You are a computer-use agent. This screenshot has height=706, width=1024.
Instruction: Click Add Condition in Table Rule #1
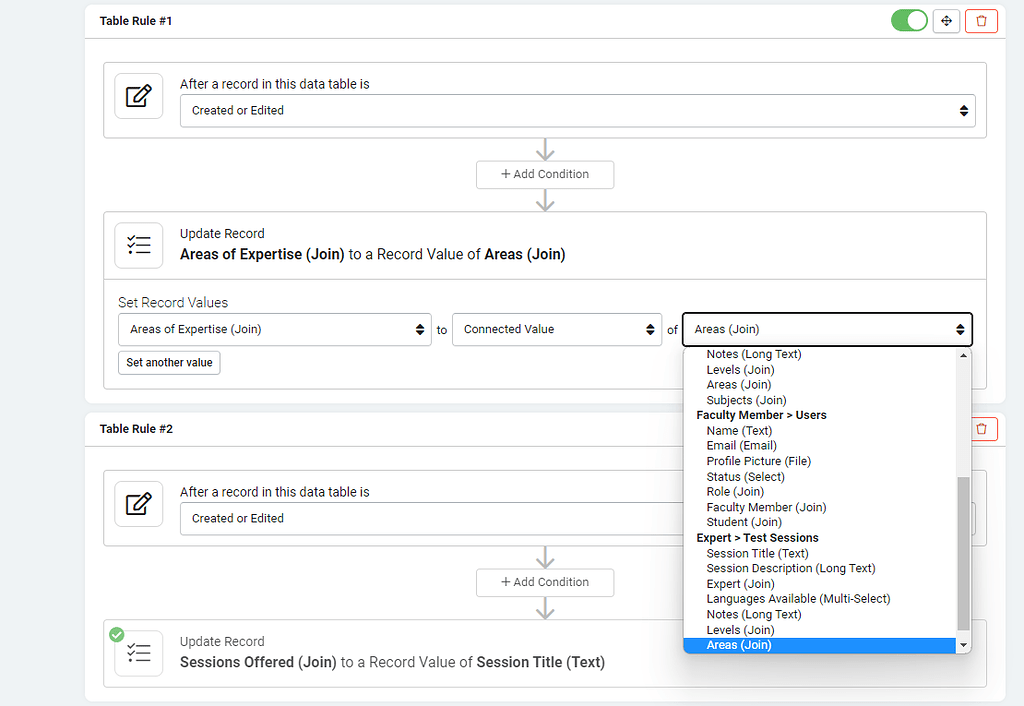click(x=545, y=174)
